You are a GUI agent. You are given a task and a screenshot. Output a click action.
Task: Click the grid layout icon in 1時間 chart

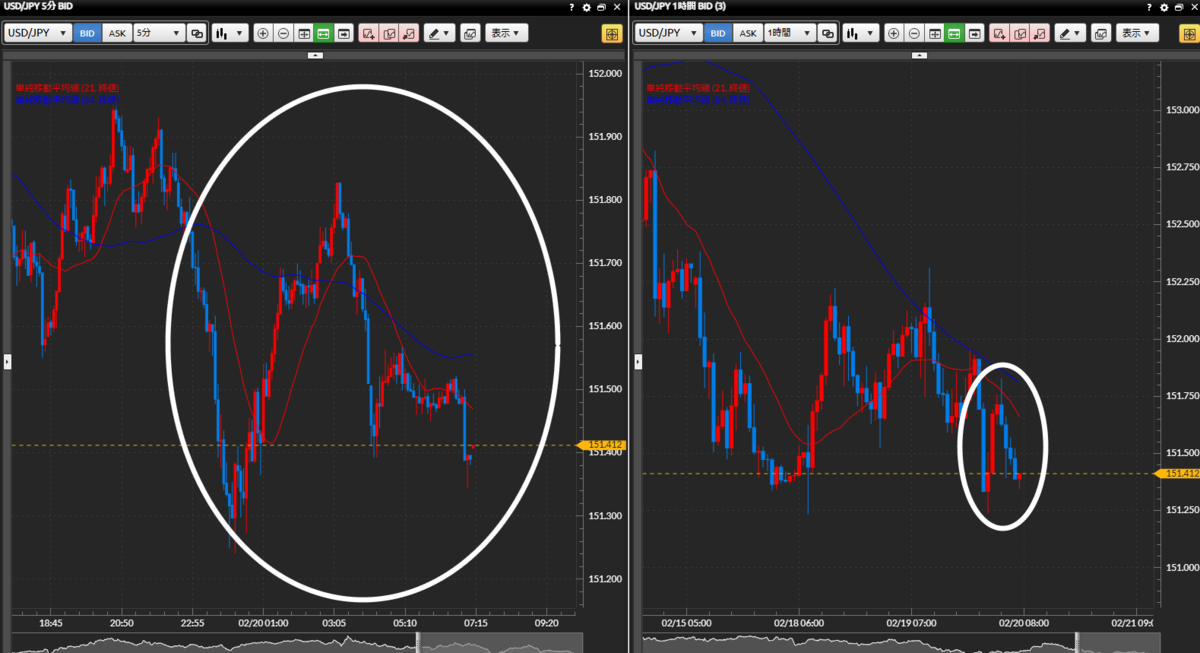[933, 33]
